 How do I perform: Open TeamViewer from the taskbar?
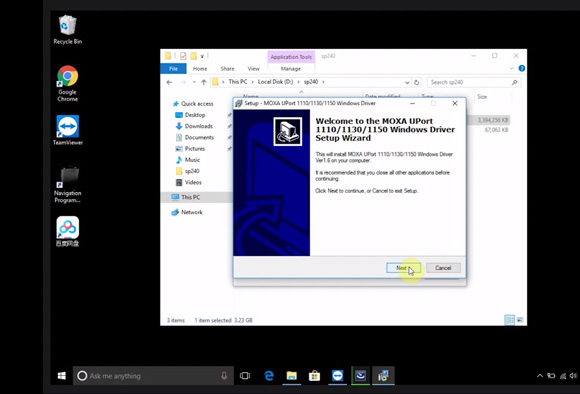[x=337, y=376]
